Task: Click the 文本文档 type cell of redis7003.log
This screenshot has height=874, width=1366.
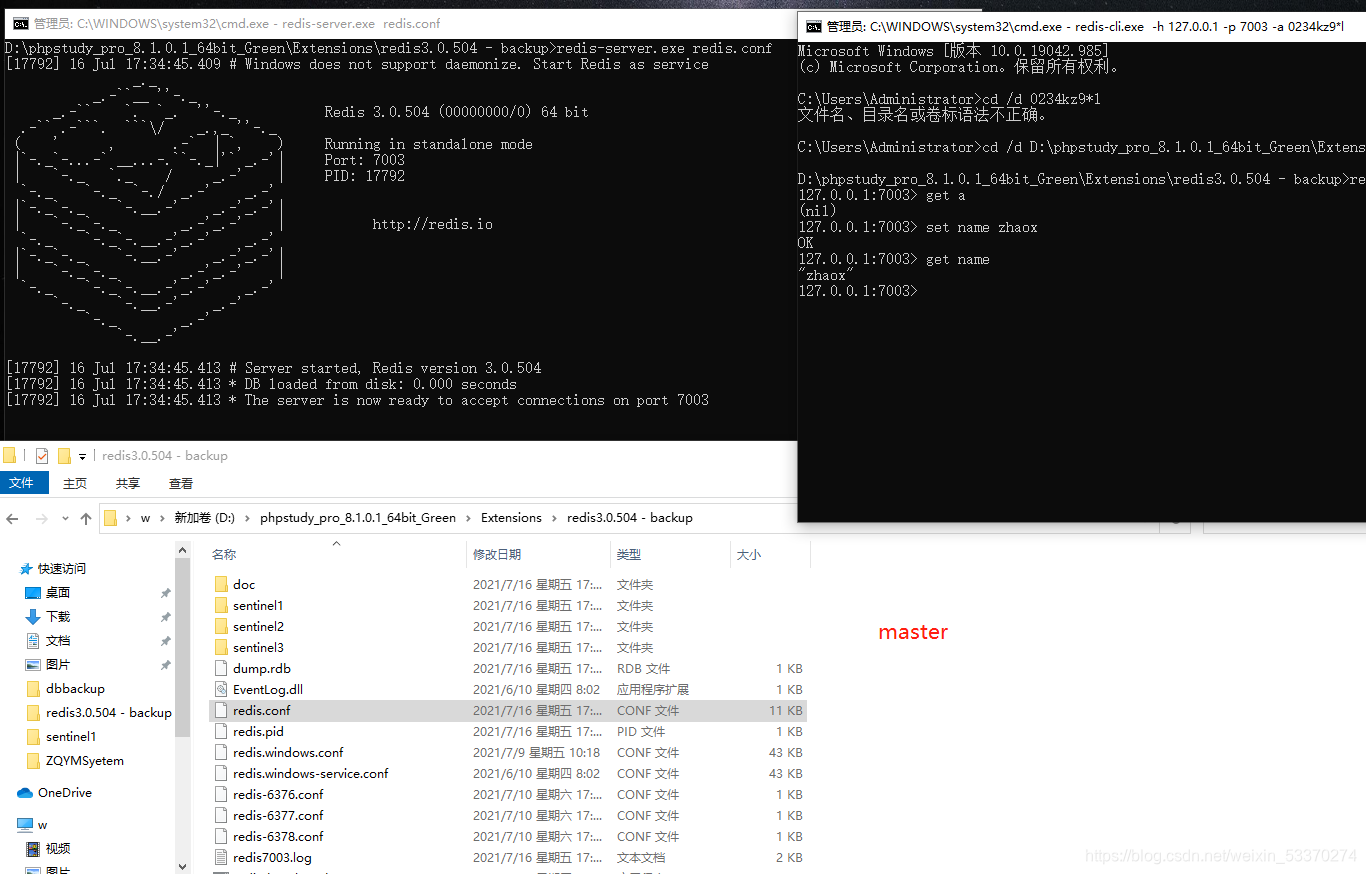Action: (641, 857)
